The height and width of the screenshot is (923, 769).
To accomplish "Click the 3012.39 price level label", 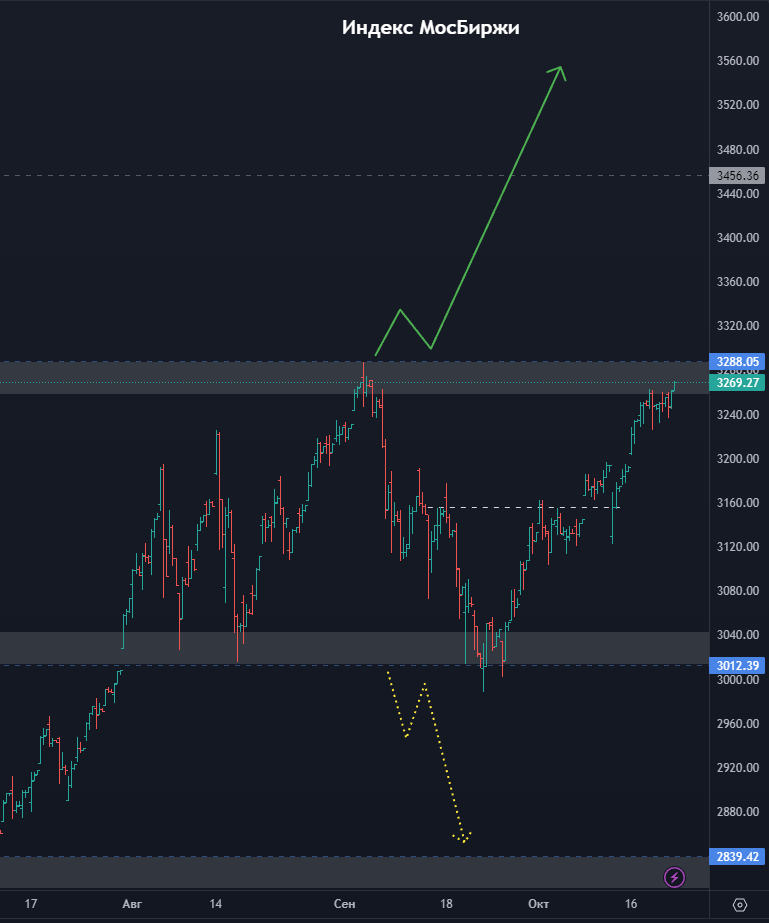I will [x=737, y=666].
